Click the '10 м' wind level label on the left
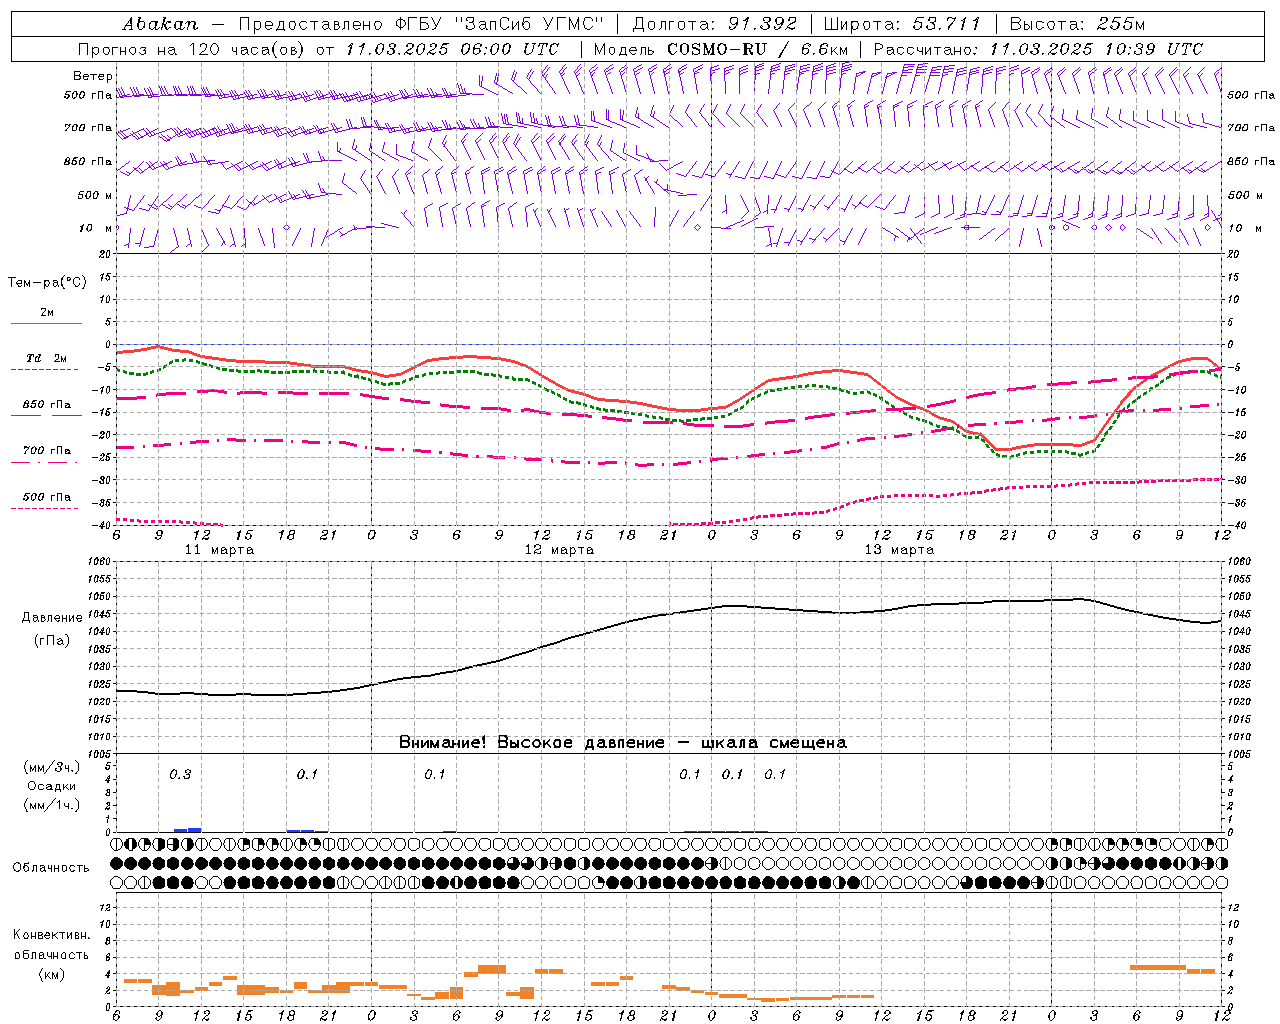 click(x=96, y=228)
